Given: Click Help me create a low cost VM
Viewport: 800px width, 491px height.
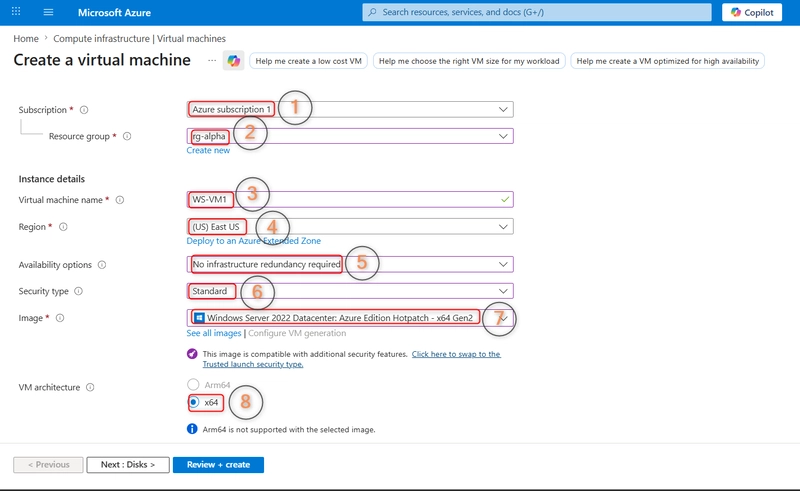Looking at the screenshot, I should point(308,61).
